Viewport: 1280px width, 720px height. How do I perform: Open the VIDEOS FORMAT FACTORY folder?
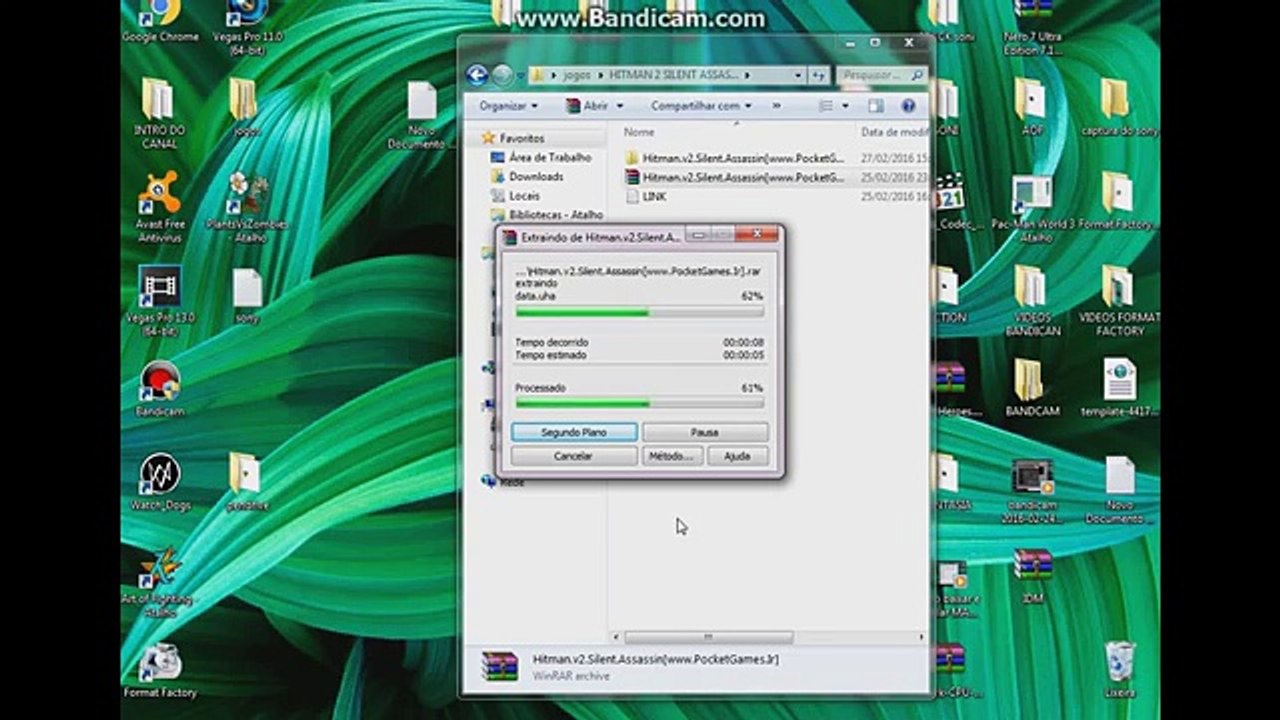1119,300
